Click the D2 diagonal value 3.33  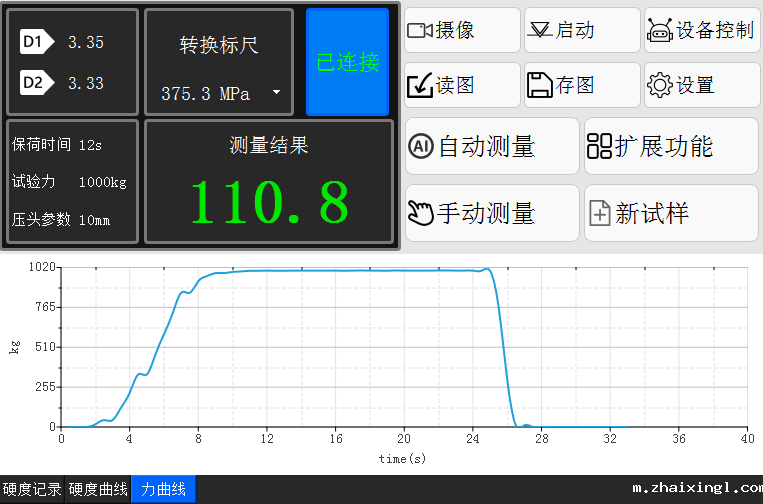point(86,83)
